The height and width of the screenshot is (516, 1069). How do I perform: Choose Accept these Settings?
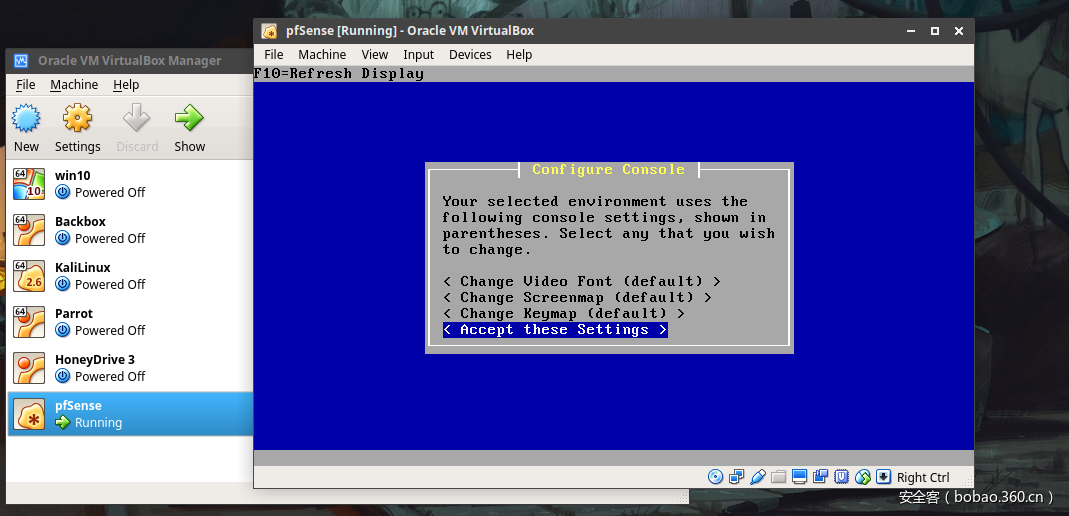555,330
